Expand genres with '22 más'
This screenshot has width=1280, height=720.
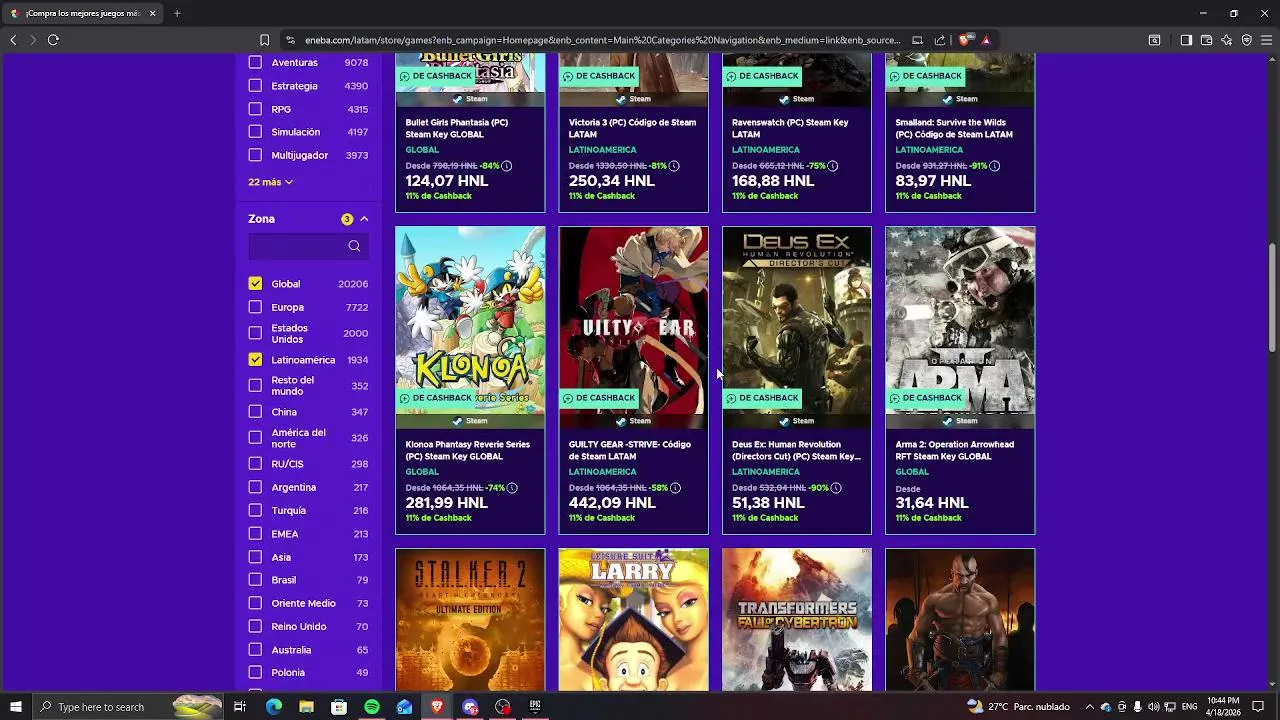[x=270, y=182]
